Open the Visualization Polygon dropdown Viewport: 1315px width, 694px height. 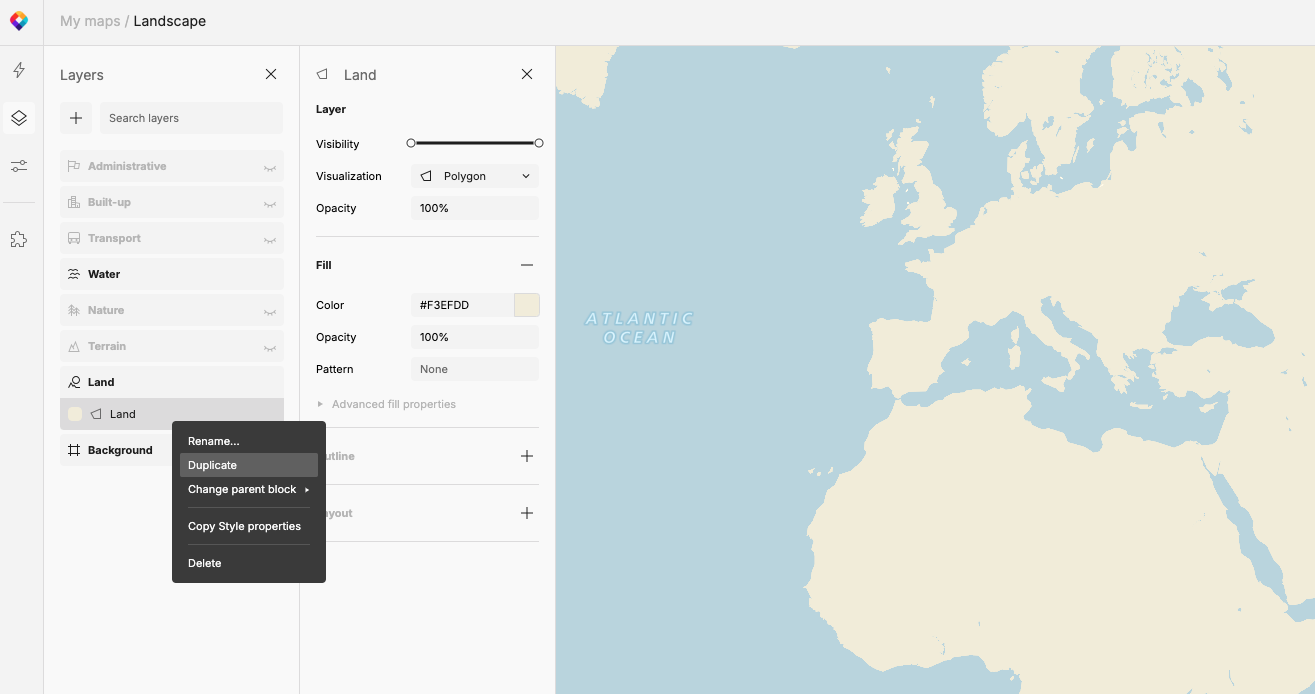pos(475,176)
